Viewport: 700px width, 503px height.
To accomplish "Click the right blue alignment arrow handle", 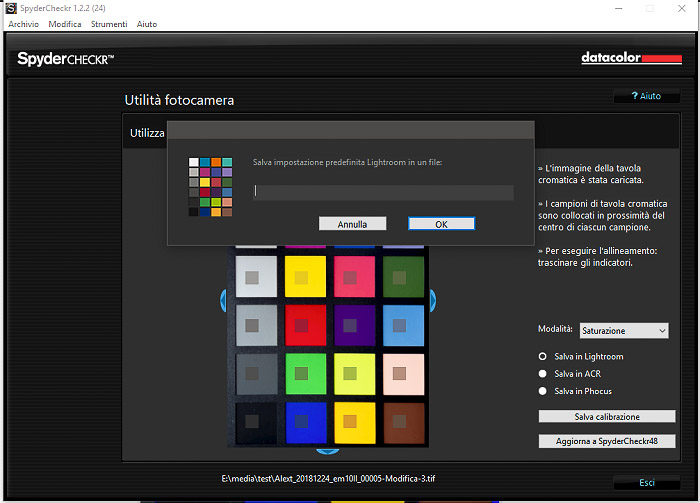I will point(433,300).
